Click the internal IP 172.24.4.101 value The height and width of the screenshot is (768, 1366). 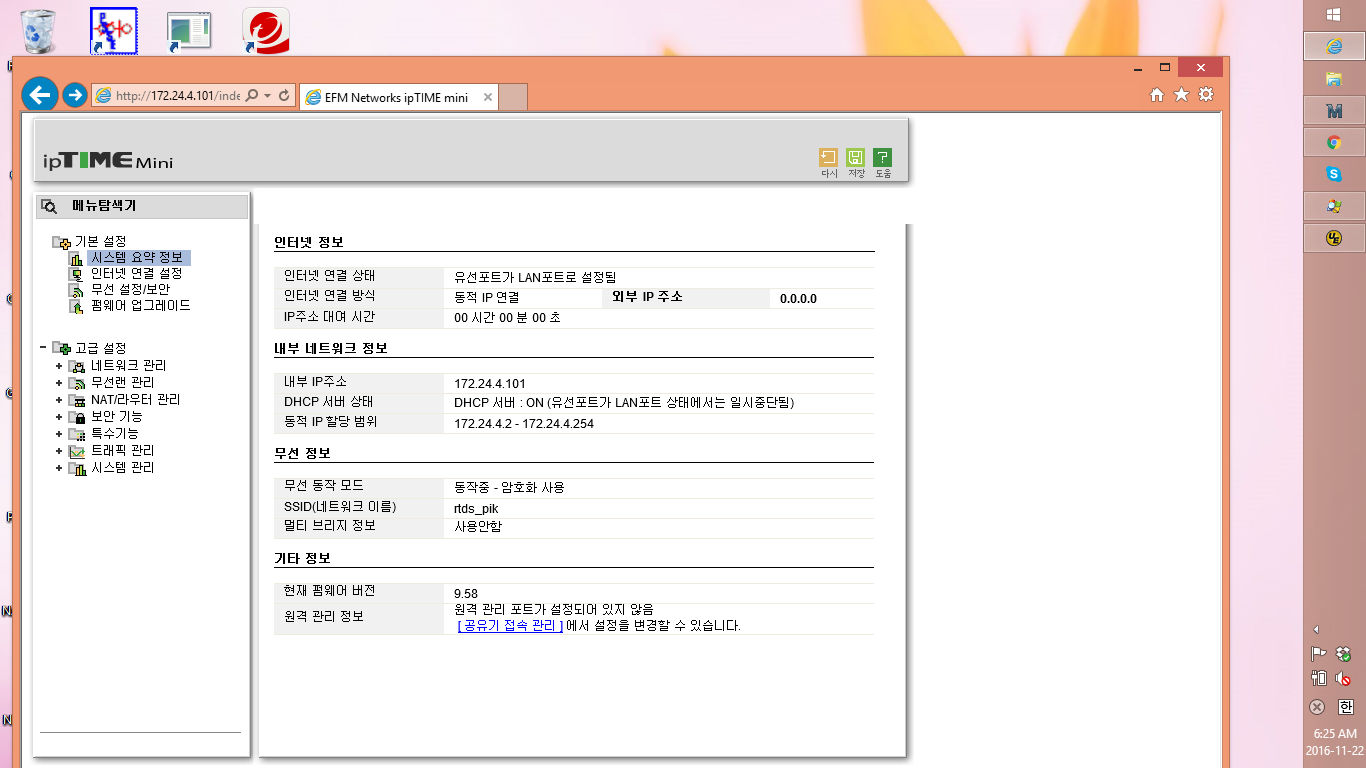pyautogui.click(x=490, y=383)
